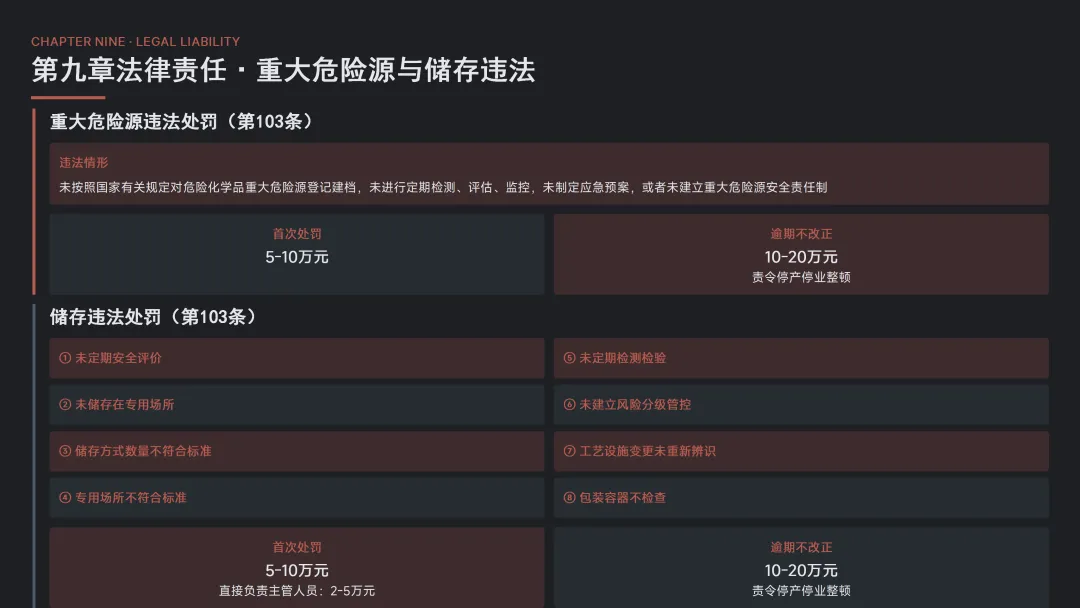The image size is (1080, 608).
Task: Select the 包装容器不检查 item card
Action: click(x=800, y=498)
